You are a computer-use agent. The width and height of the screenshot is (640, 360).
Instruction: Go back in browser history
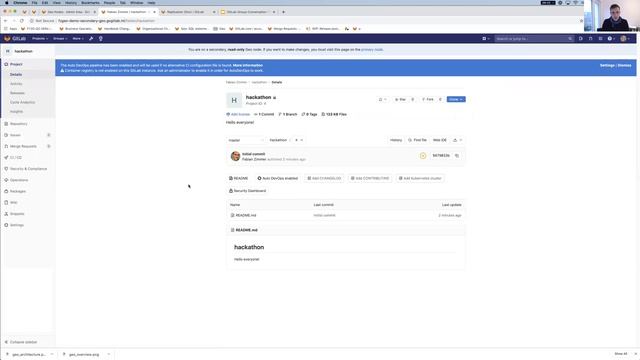tap(5, 20)
